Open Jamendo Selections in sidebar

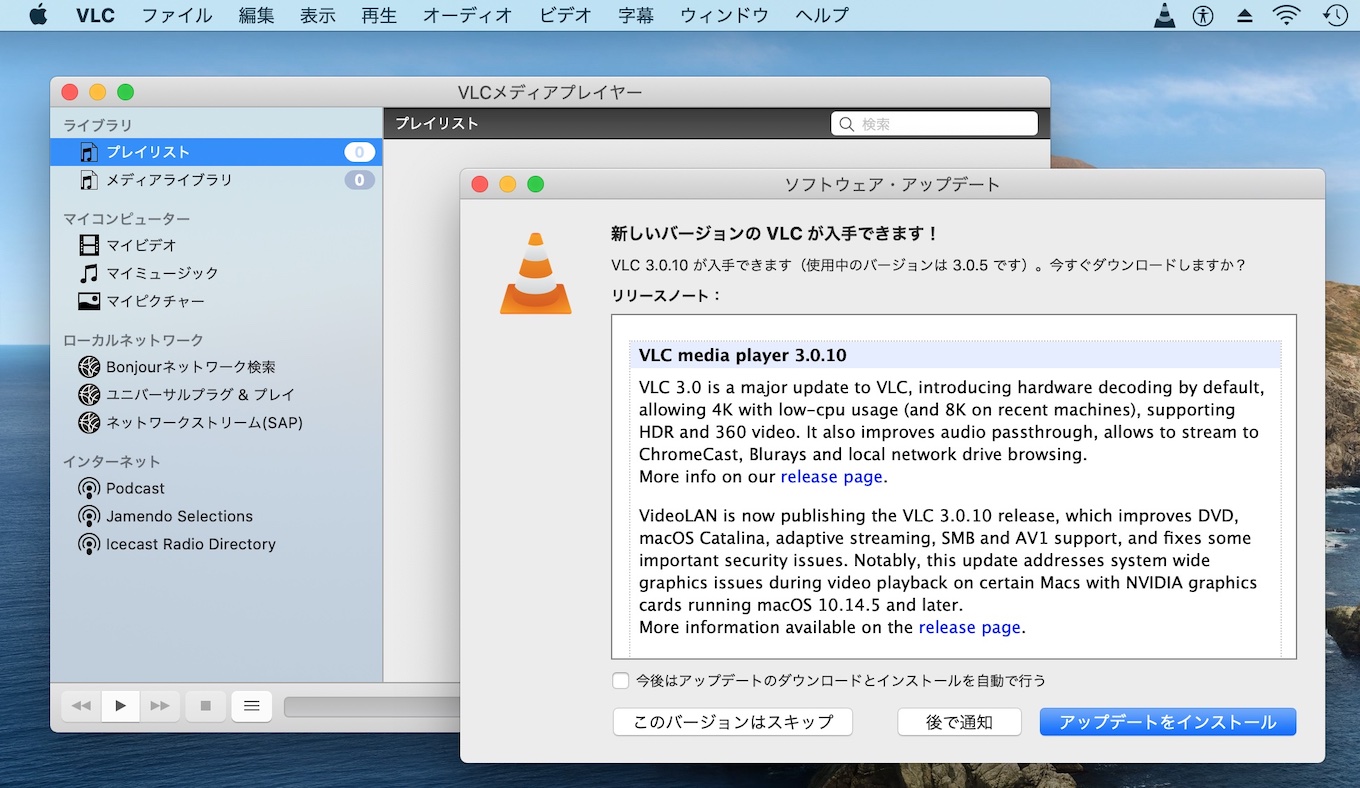216,516
